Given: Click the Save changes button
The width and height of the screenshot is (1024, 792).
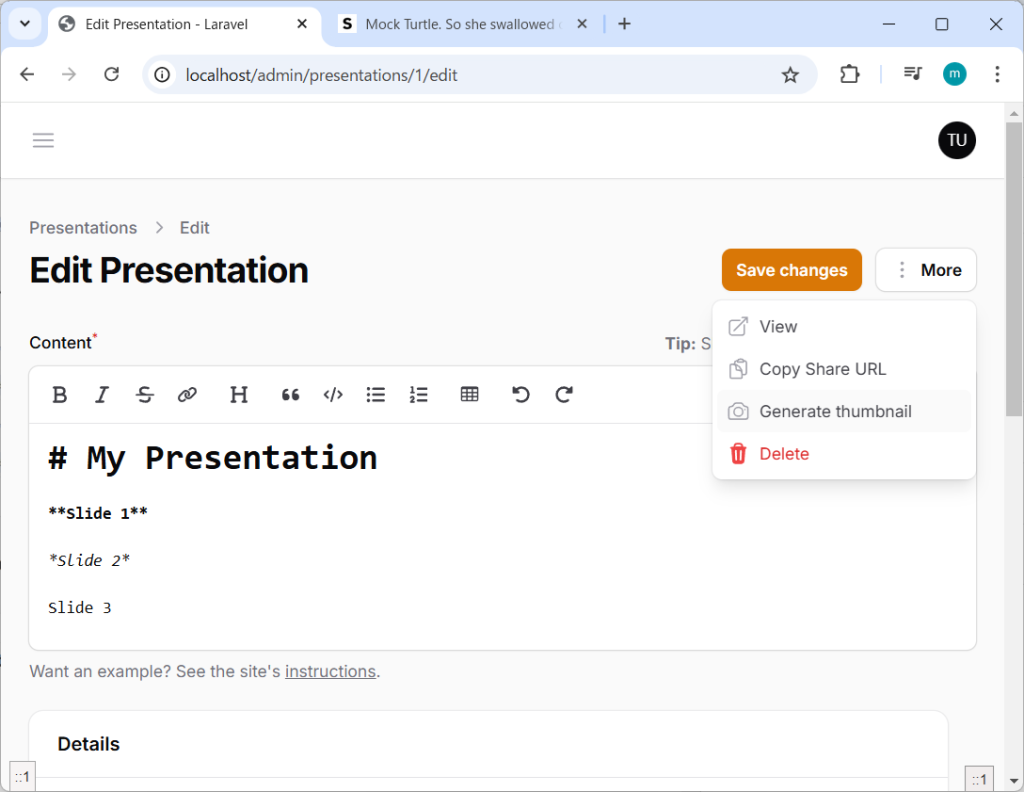Looking at the screenshot, I should 791,270.
